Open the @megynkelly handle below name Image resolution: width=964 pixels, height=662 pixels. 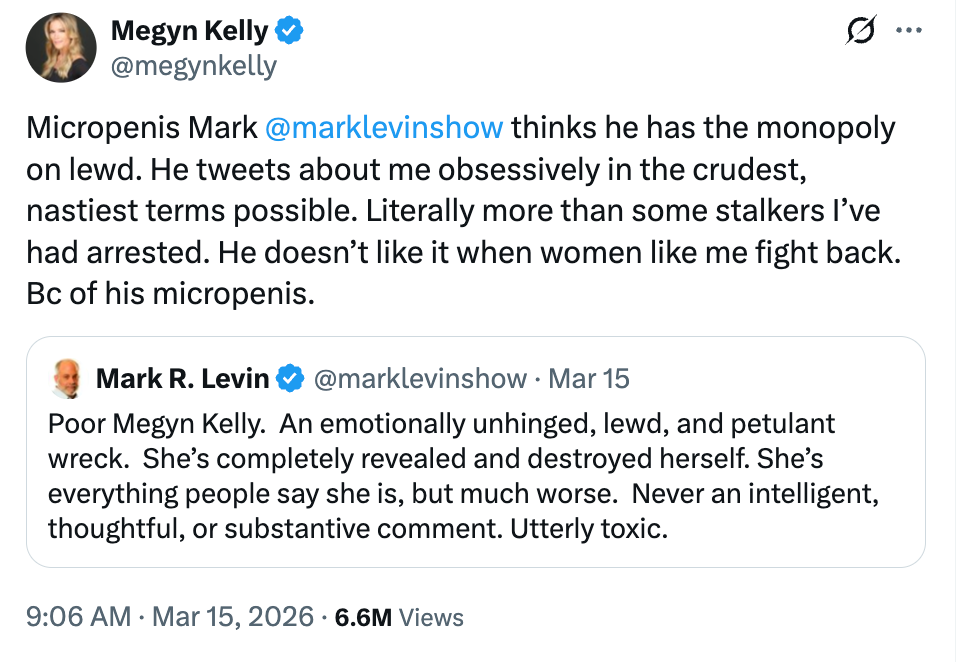(x=193, y=66)
